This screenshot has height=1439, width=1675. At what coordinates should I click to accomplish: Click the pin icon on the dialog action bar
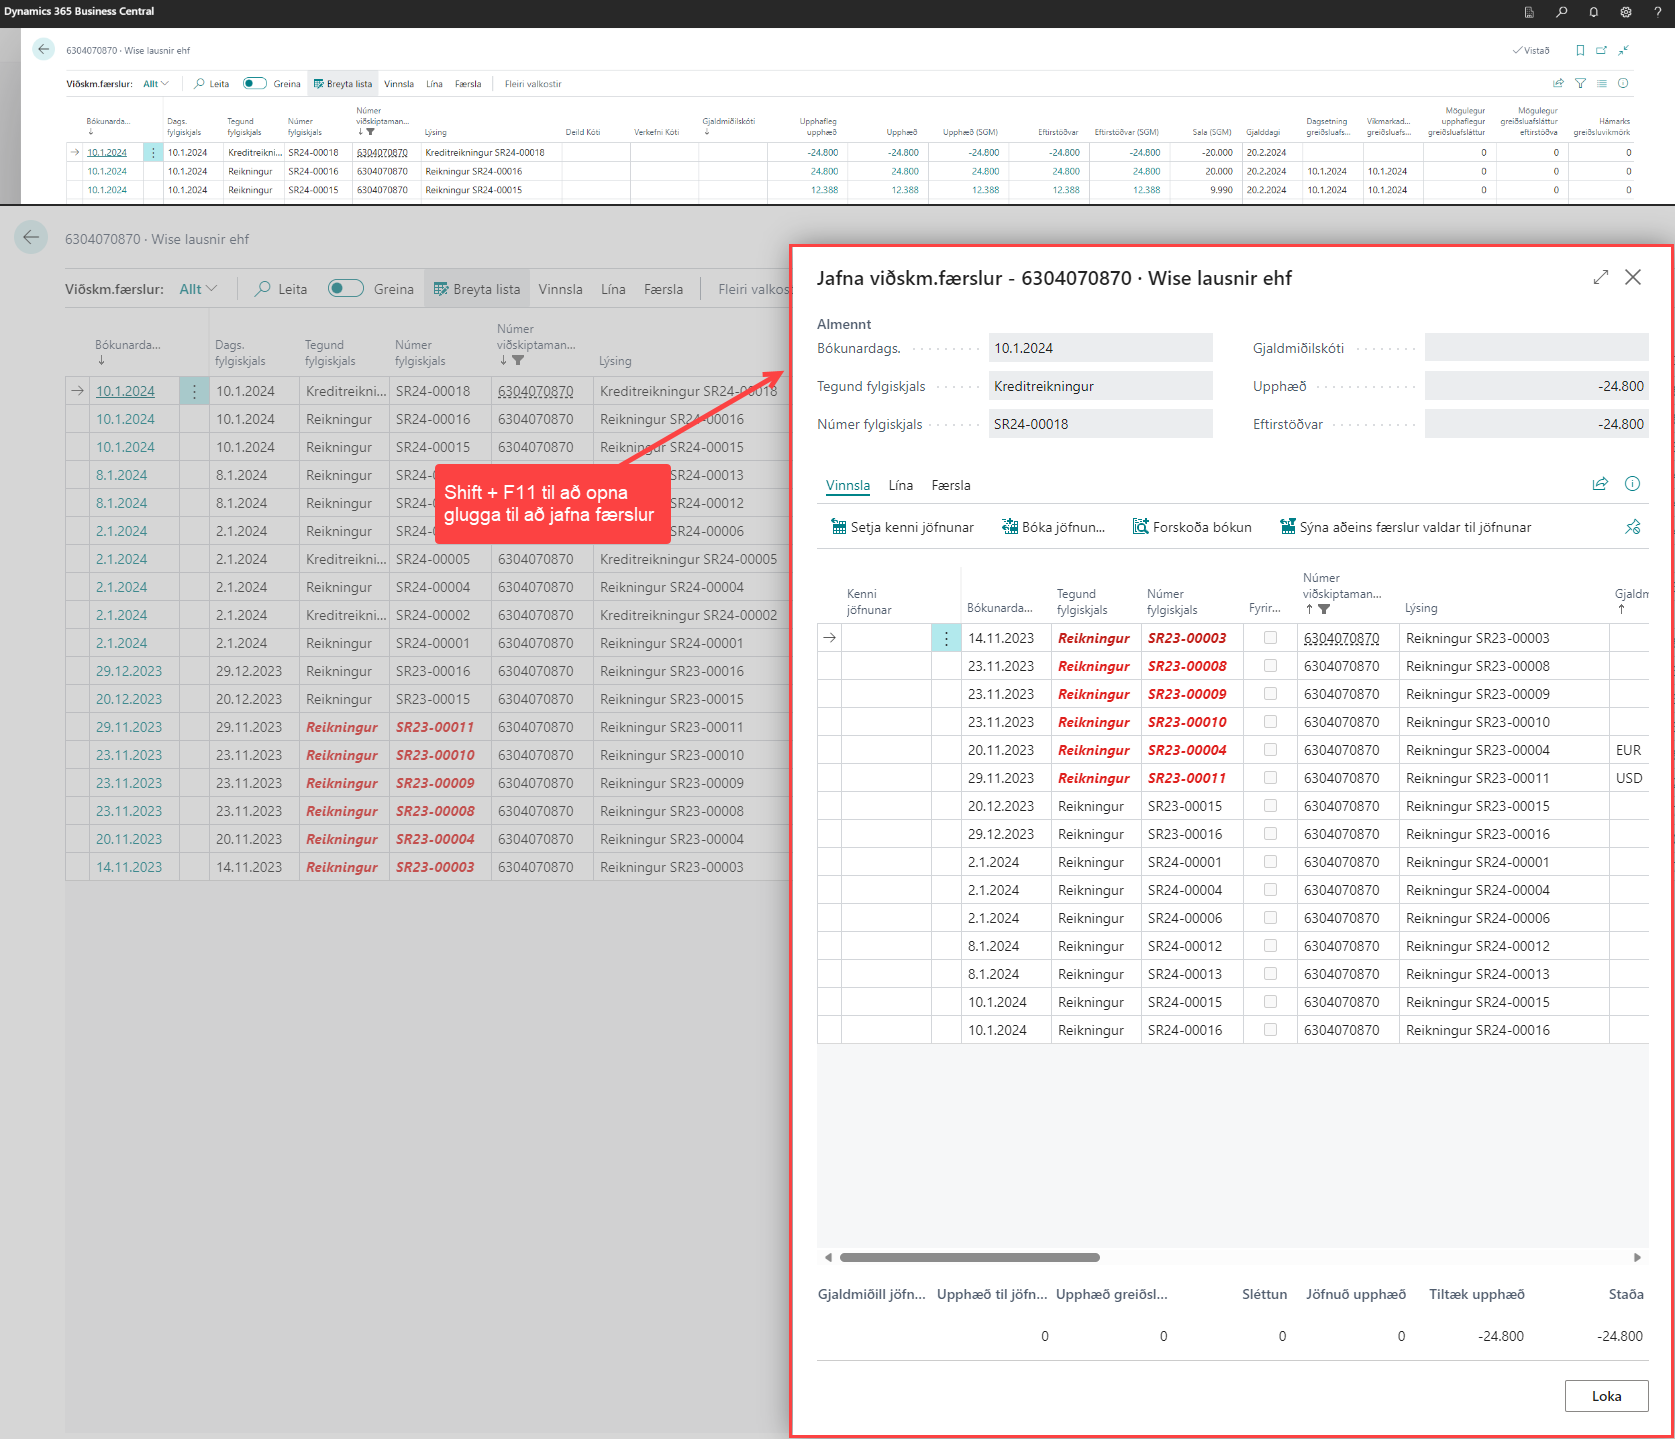(1632, 527)
